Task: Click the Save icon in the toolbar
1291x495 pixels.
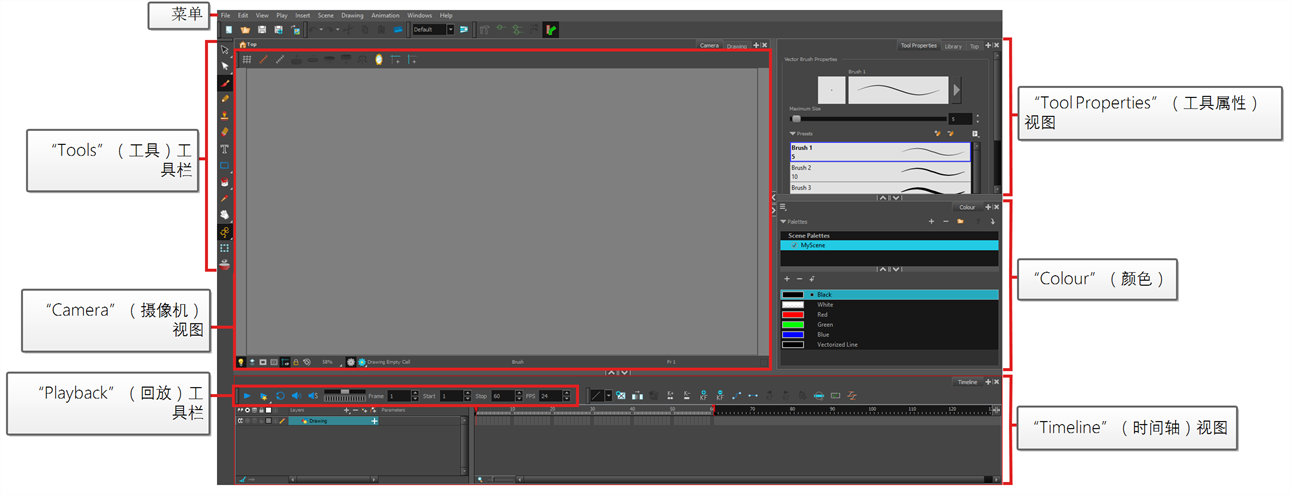Action: coord(262,30)
